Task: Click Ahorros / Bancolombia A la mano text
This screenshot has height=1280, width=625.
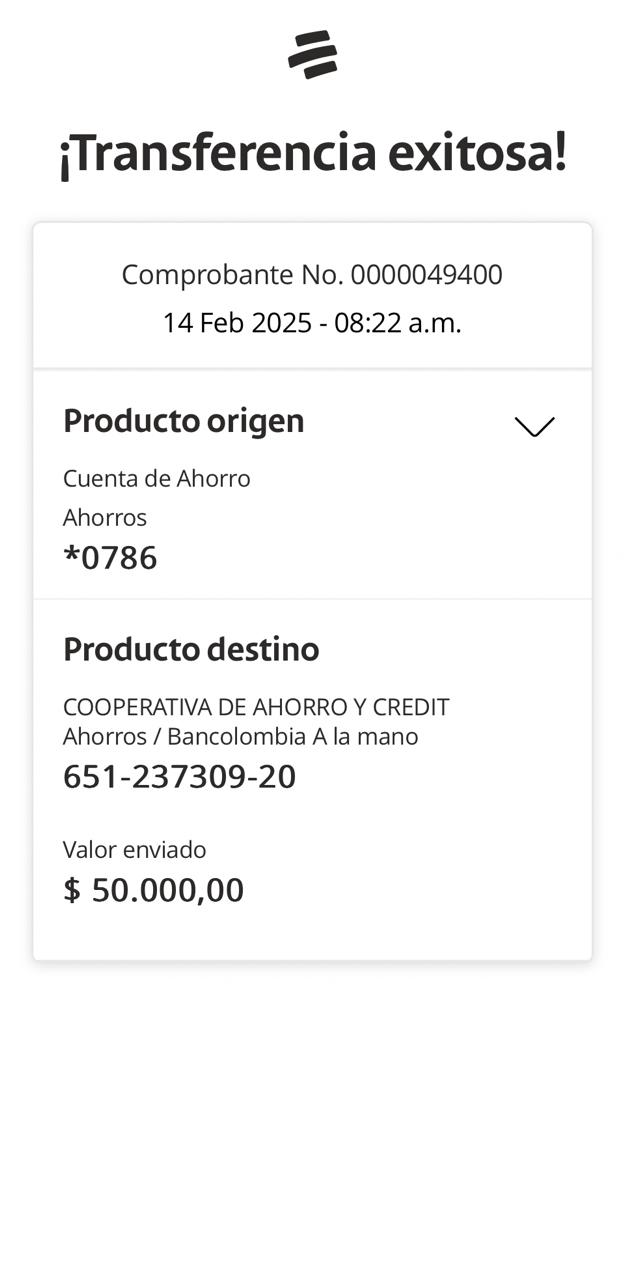Action: click(x=240, y=737)
